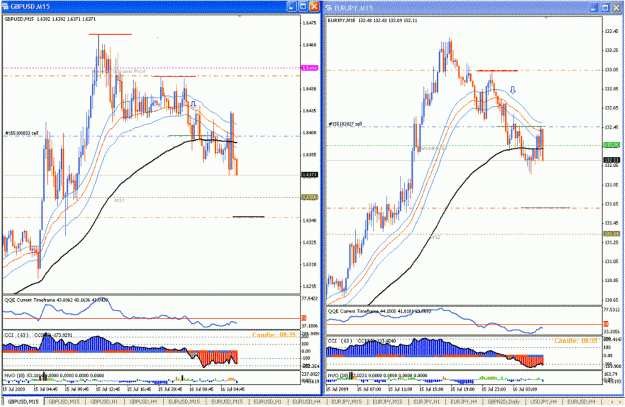
Task: Click the GBPUSD current price label 1.6371
Action: tap(310, 175)
